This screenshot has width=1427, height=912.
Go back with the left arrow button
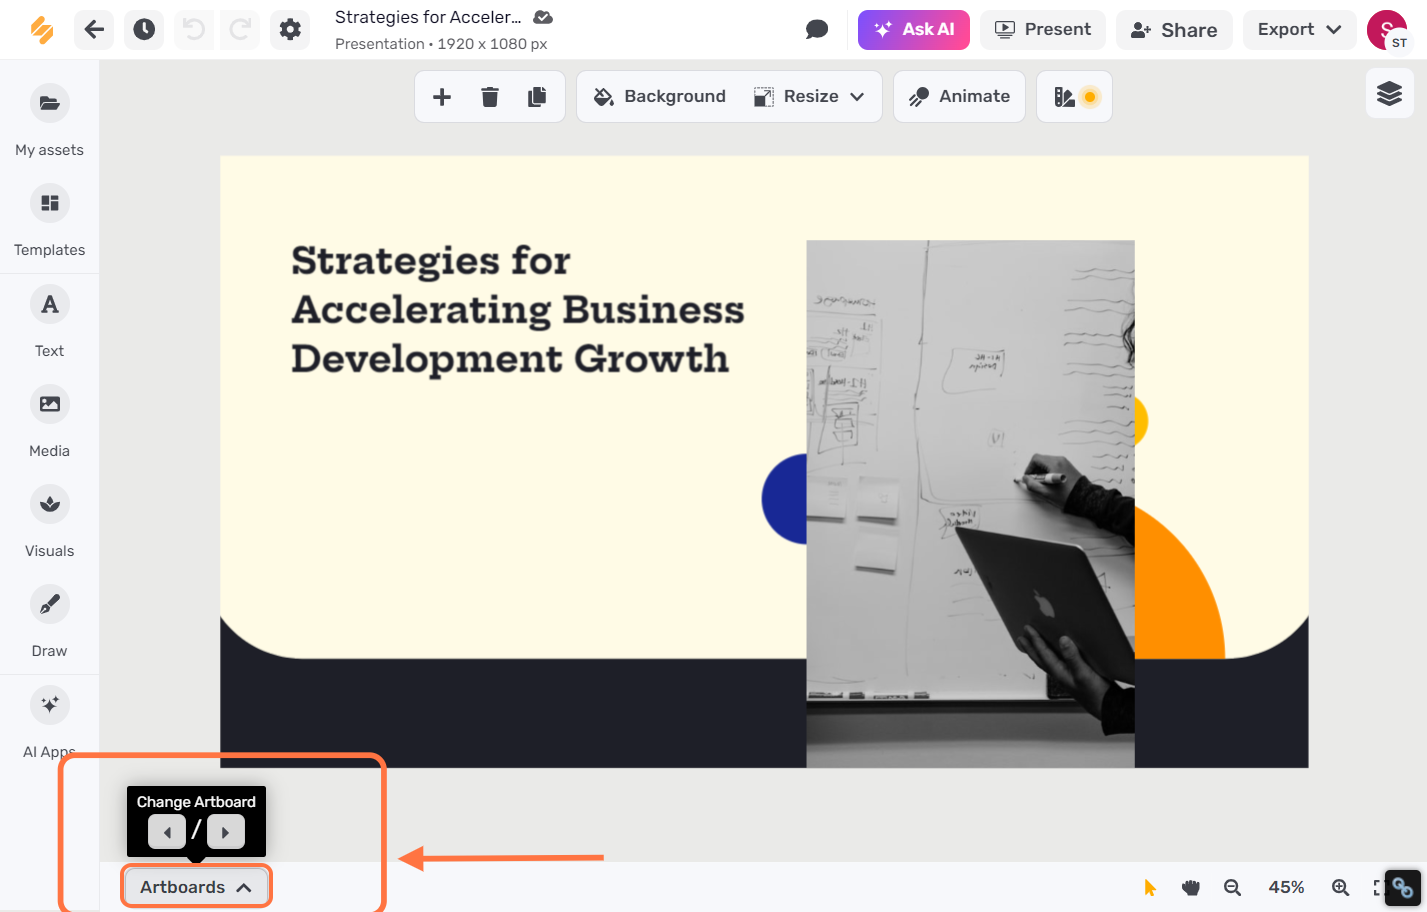(94, 30)
